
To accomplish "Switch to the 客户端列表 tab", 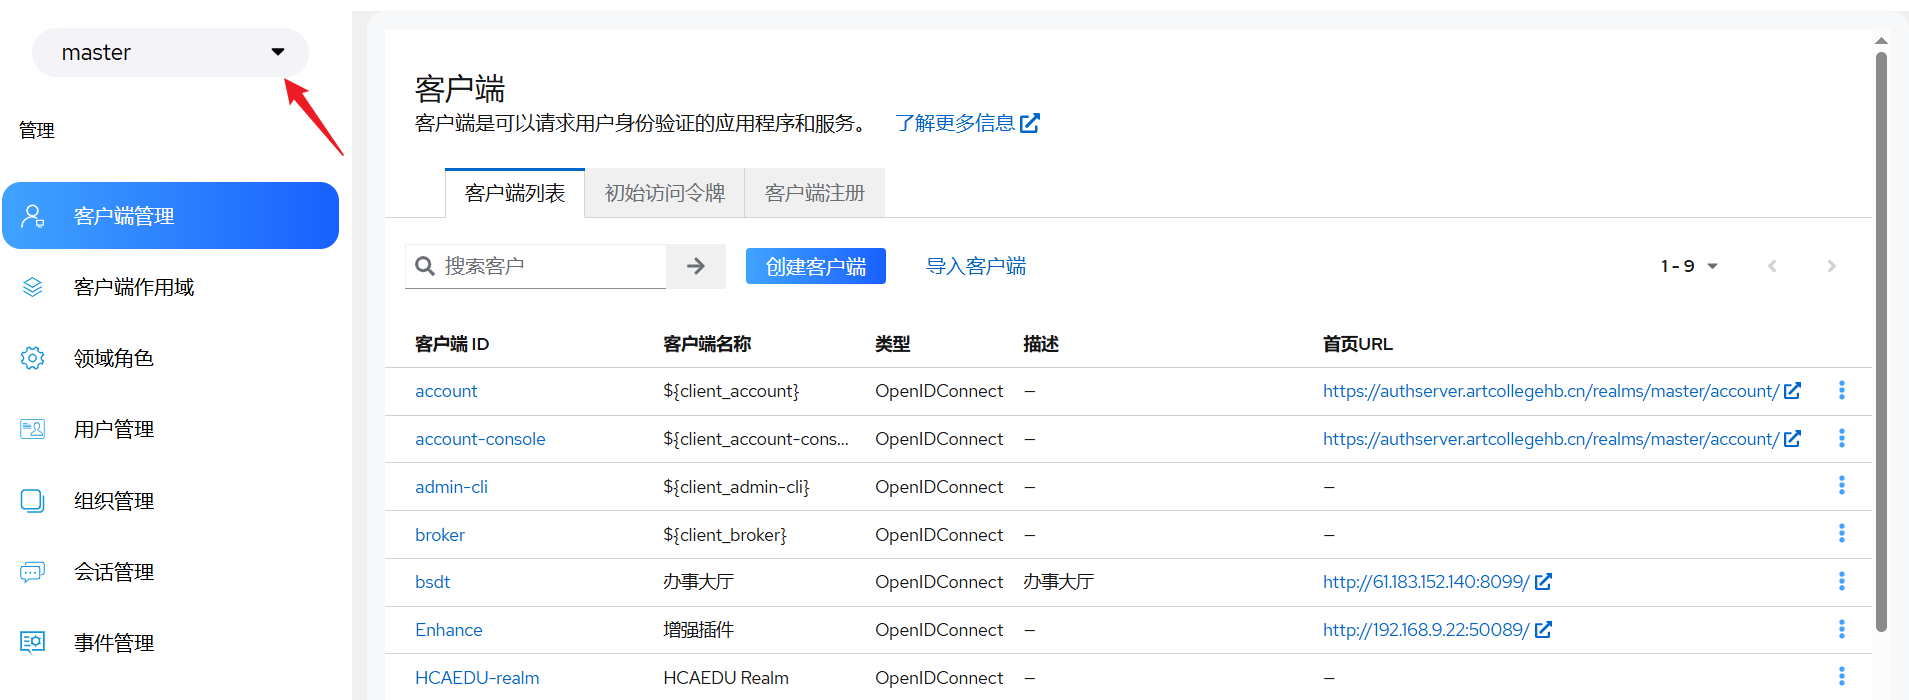I will (x=515, y=193).
